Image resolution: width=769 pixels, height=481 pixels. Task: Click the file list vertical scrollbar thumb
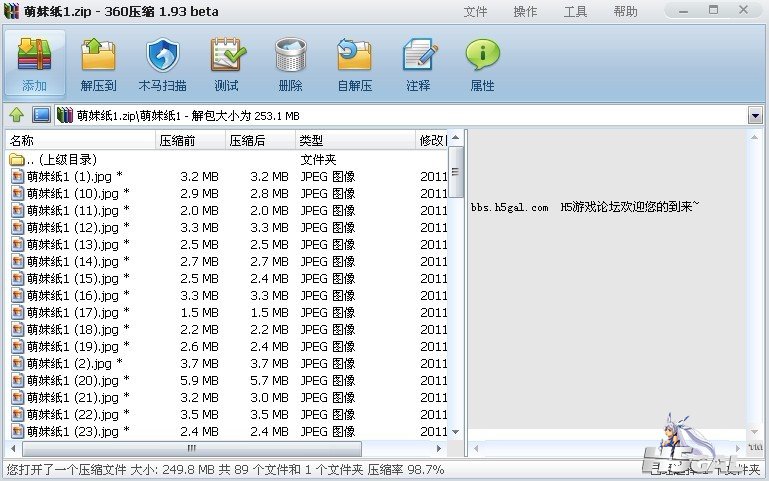point(456,172)
